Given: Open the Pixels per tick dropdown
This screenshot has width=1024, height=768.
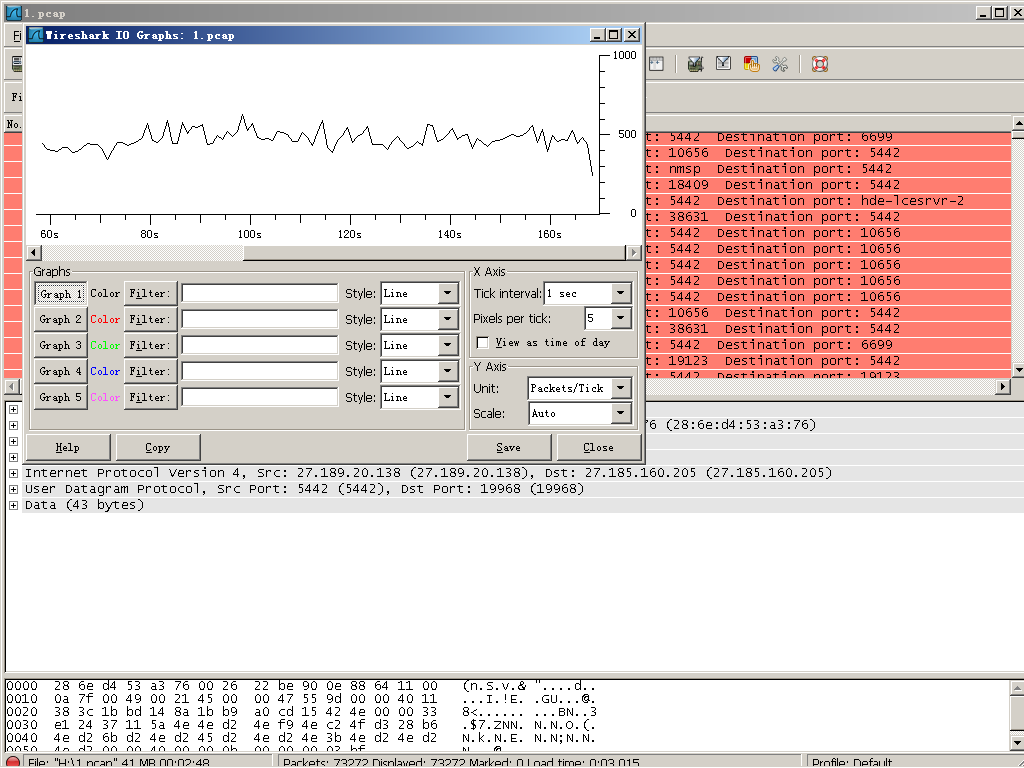Looking at the screenshot, I should coord(620,319).
